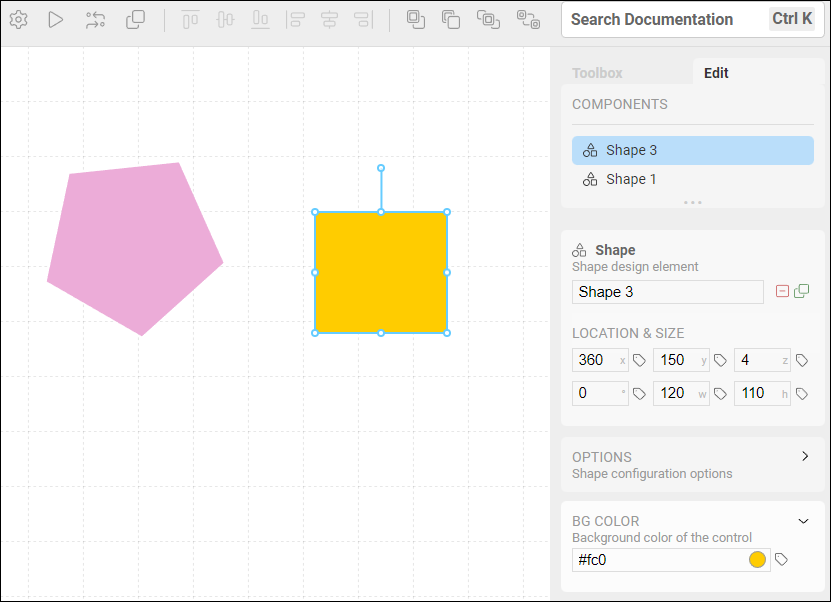Click the tag icon next to width field
The image size is (831, 602).
721,394
